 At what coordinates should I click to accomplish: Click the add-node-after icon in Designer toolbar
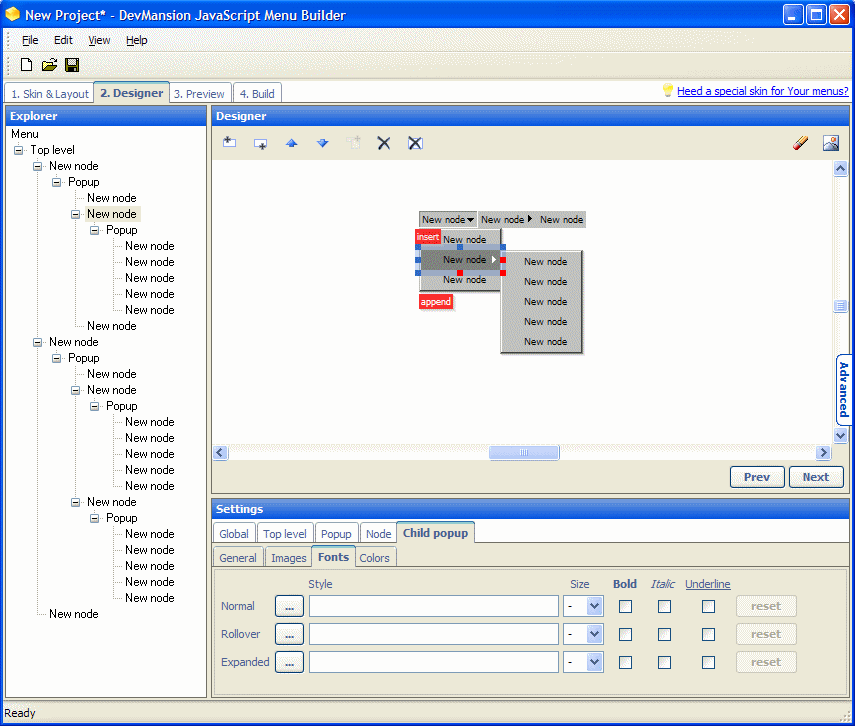[x=261, y=143]
